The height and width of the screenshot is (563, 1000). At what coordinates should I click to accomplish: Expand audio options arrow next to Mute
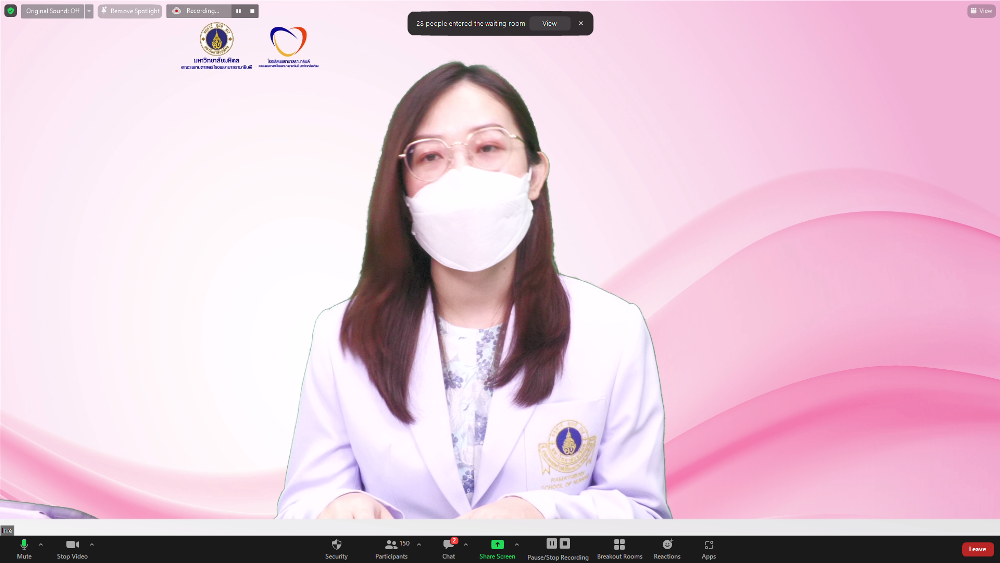click(x=41, y=545)
